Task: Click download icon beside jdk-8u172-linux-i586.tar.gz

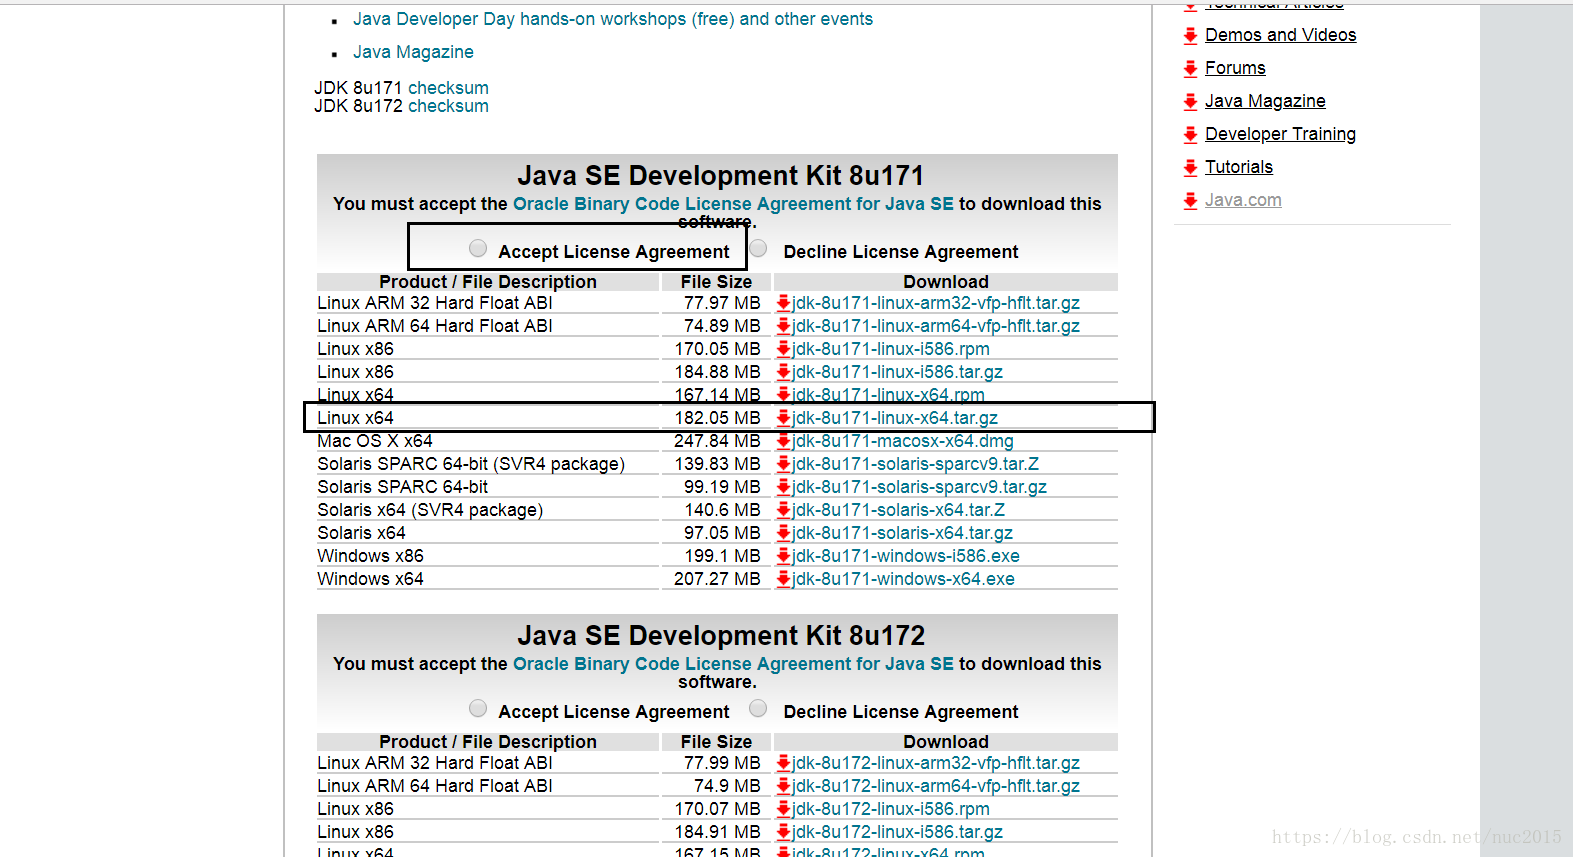Action: pyautogui.click(x=783, y=832)
